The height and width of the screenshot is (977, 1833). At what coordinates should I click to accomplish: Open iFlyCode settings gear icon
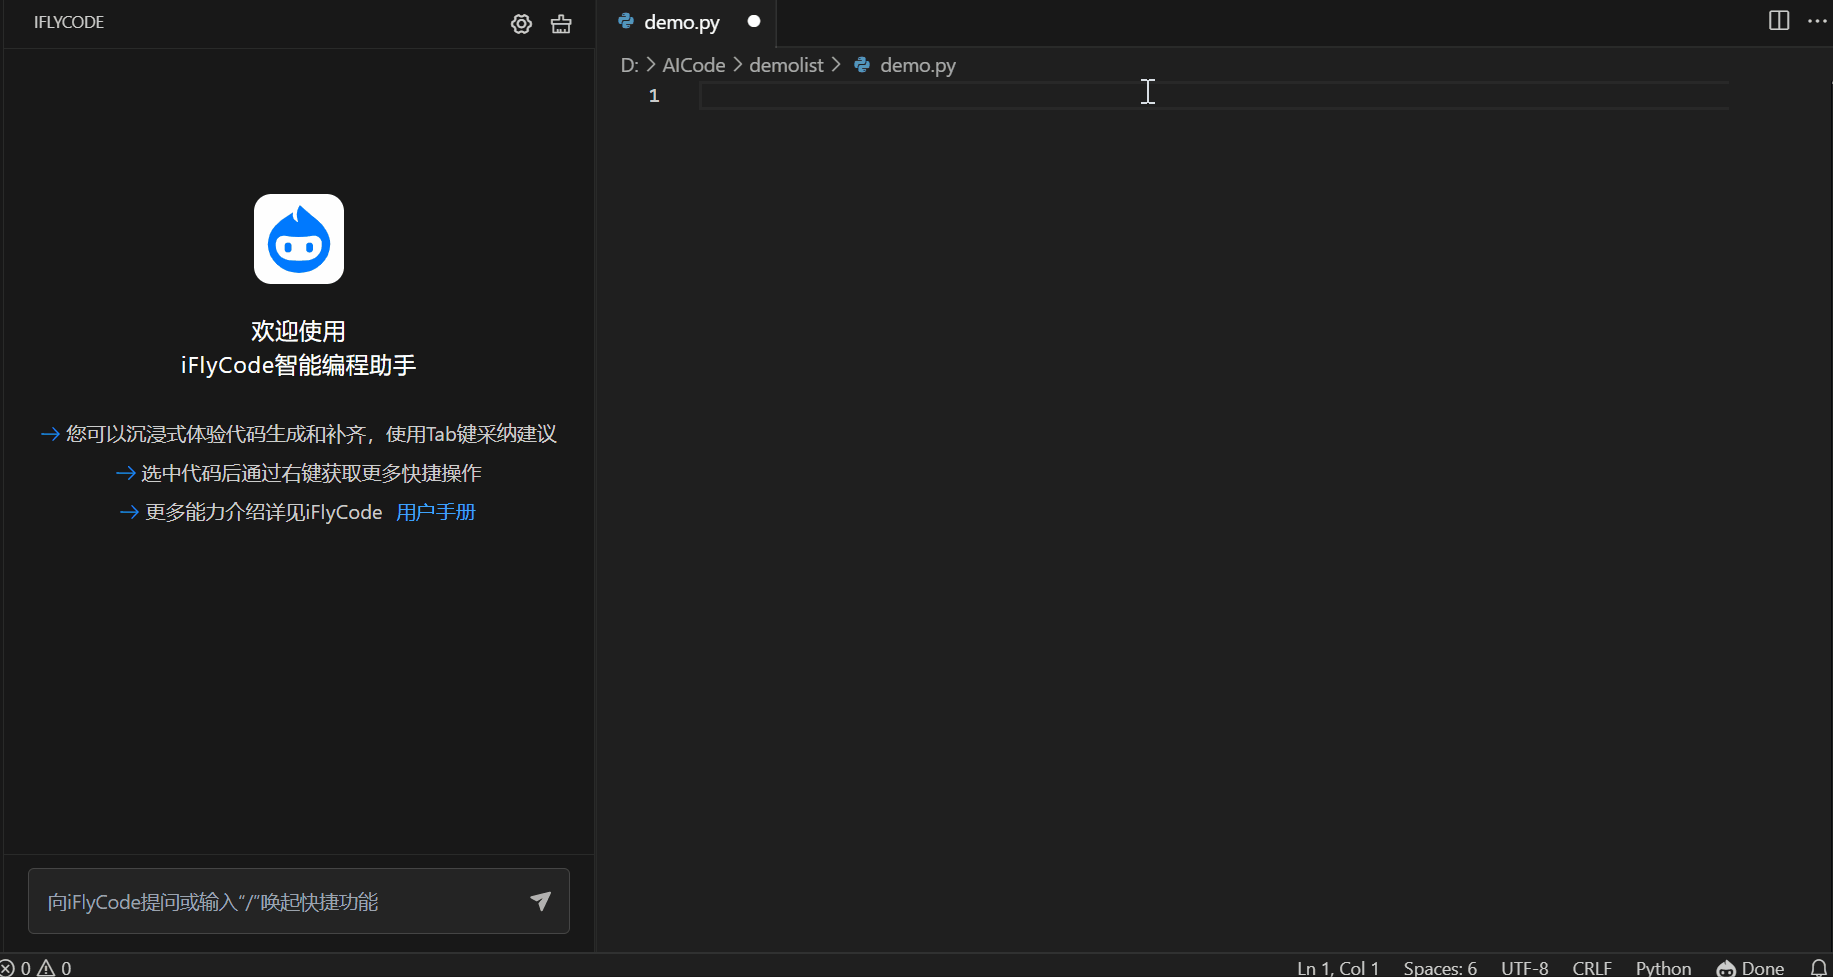(x=521, y=24)
